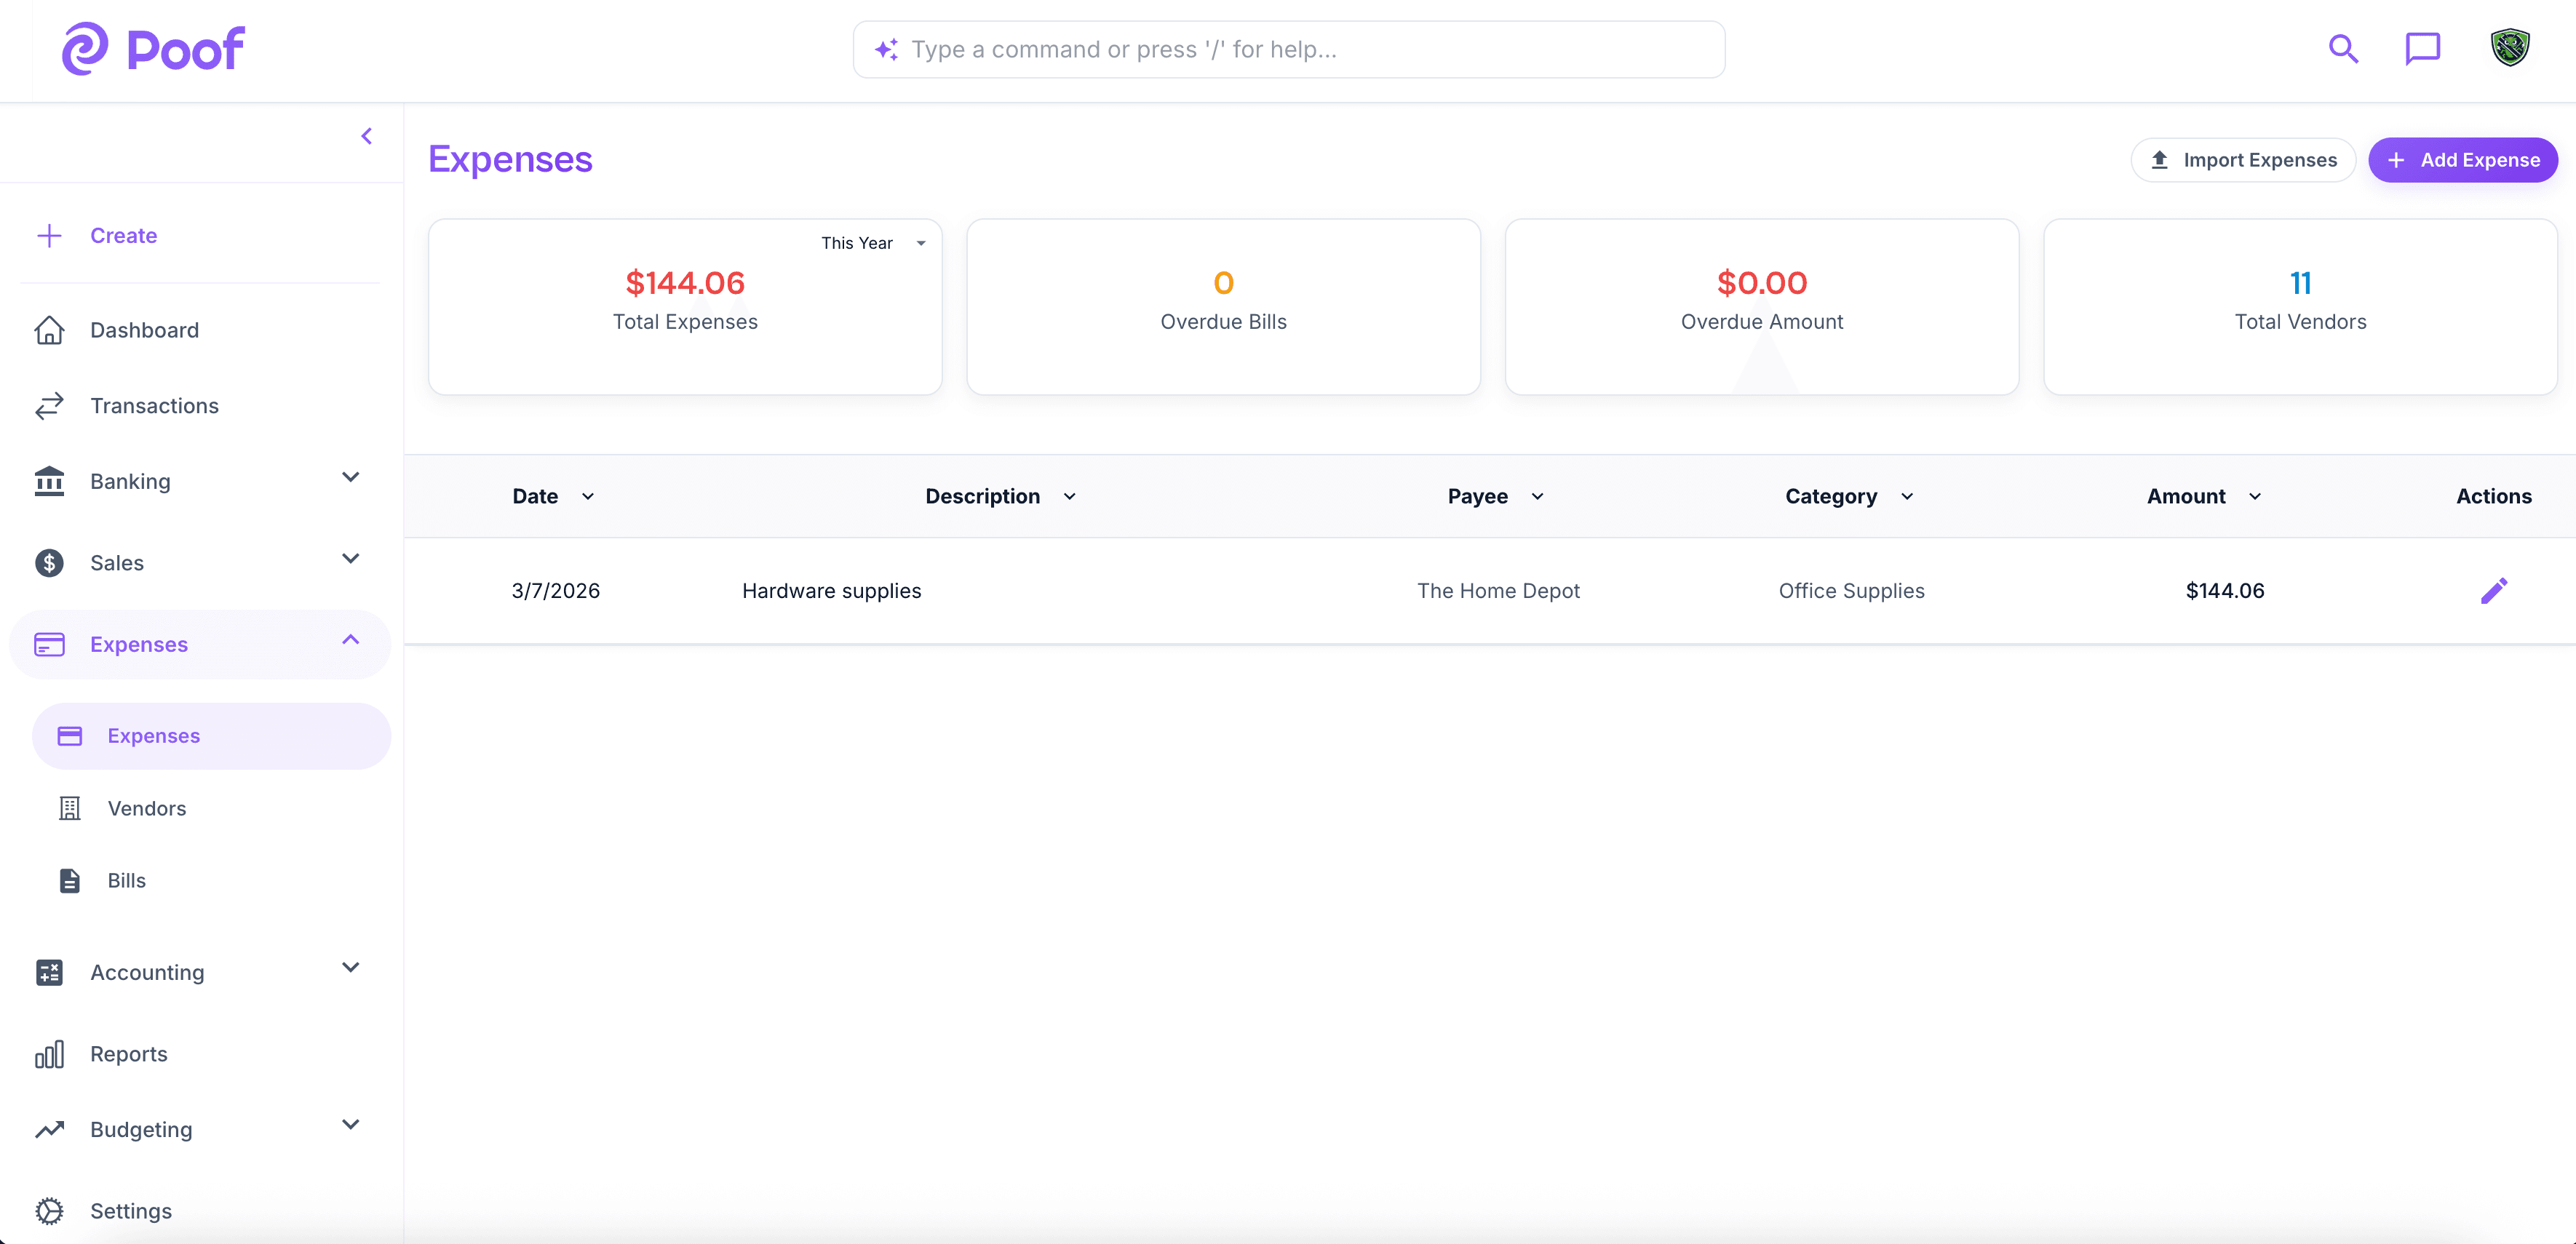Click the Sales dollar icon

(49, 563)
